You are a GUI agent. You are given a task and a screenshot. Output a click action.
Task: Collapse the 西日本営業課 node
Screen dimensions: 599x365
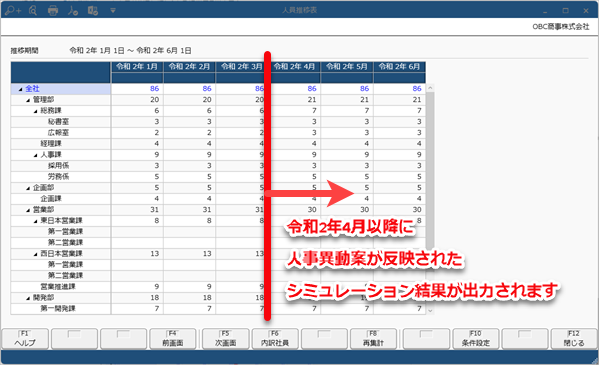[36, 254]
